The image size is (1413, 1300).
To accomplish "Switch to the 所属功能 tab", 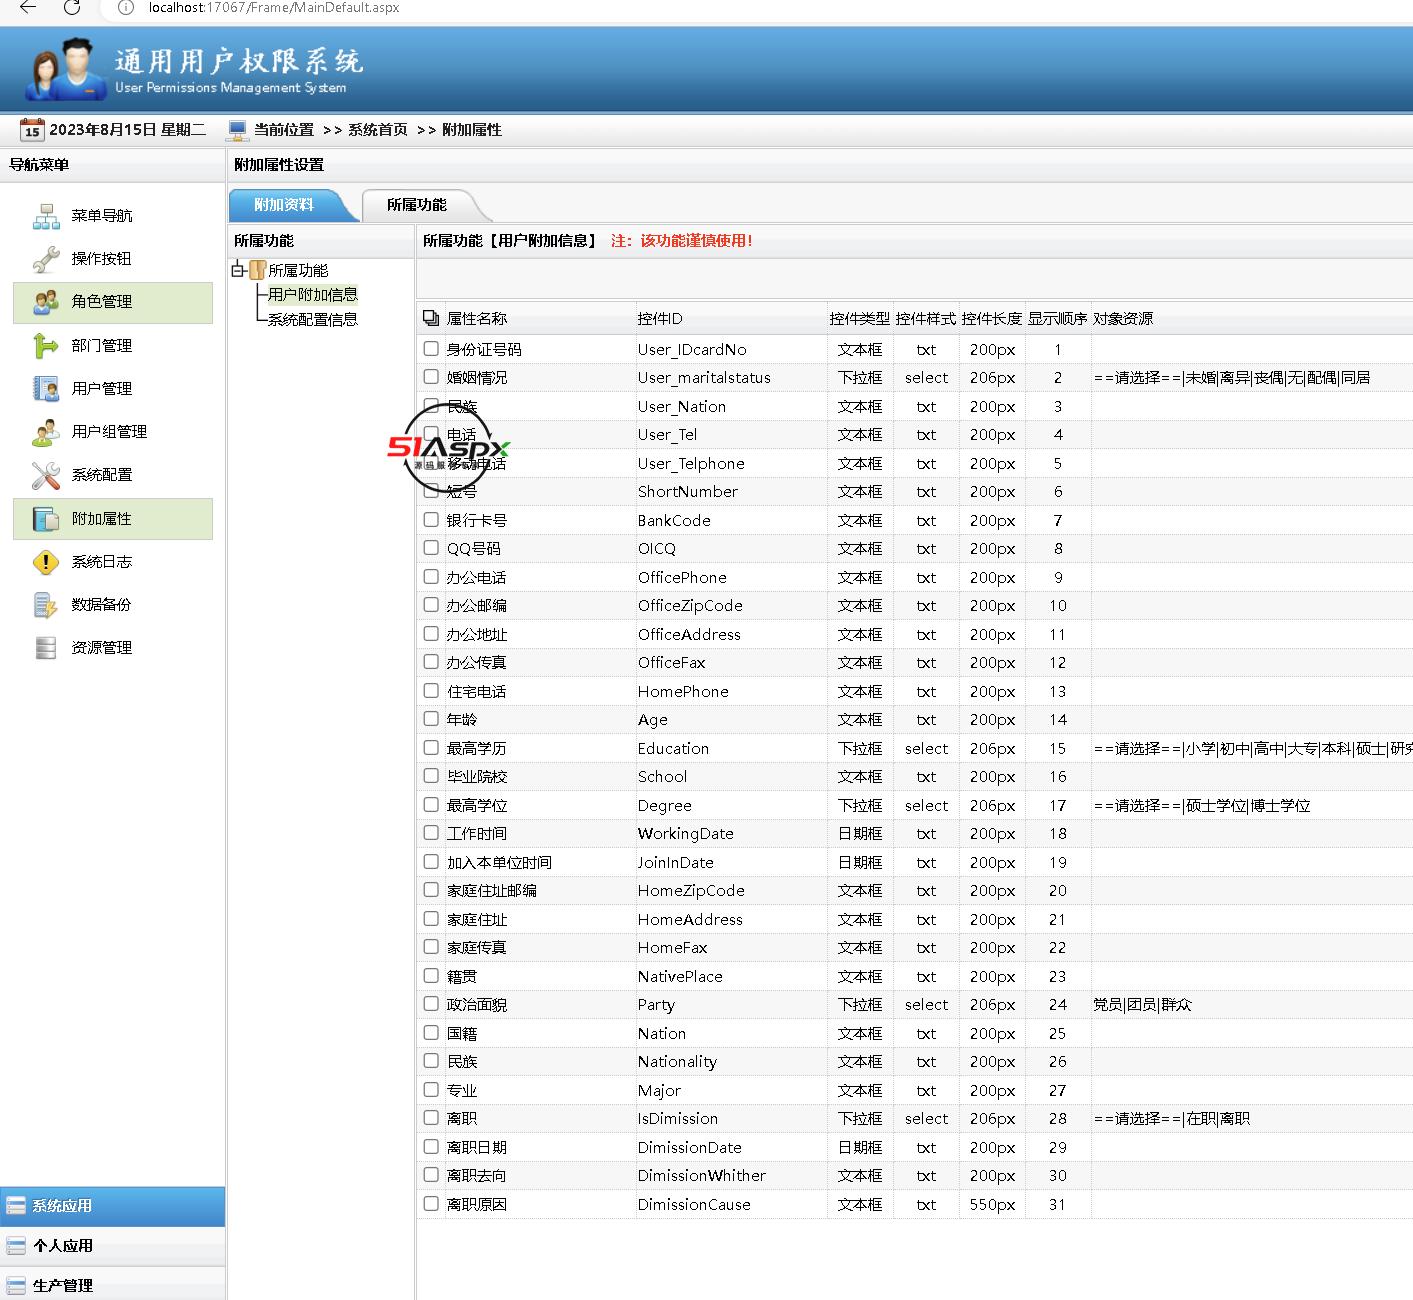I will [417, 205].
